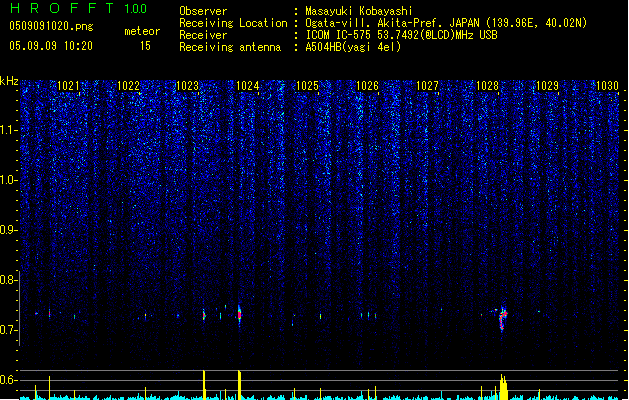Viewport: 629px width, 400px height.
Task: Click the 0.7 kHz axis tick label
Action: [8, 330]
